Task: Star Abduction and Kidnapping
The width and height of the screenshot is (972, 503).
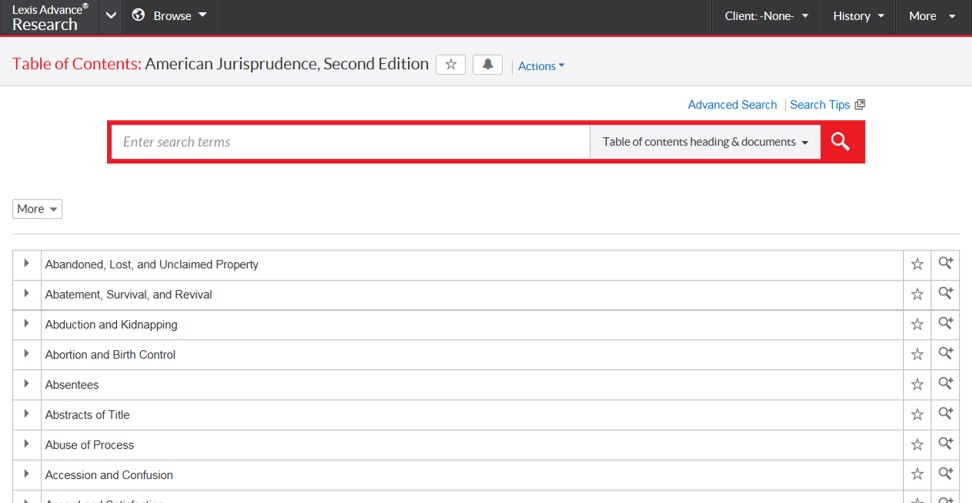Action: click(x=917, y=324)
